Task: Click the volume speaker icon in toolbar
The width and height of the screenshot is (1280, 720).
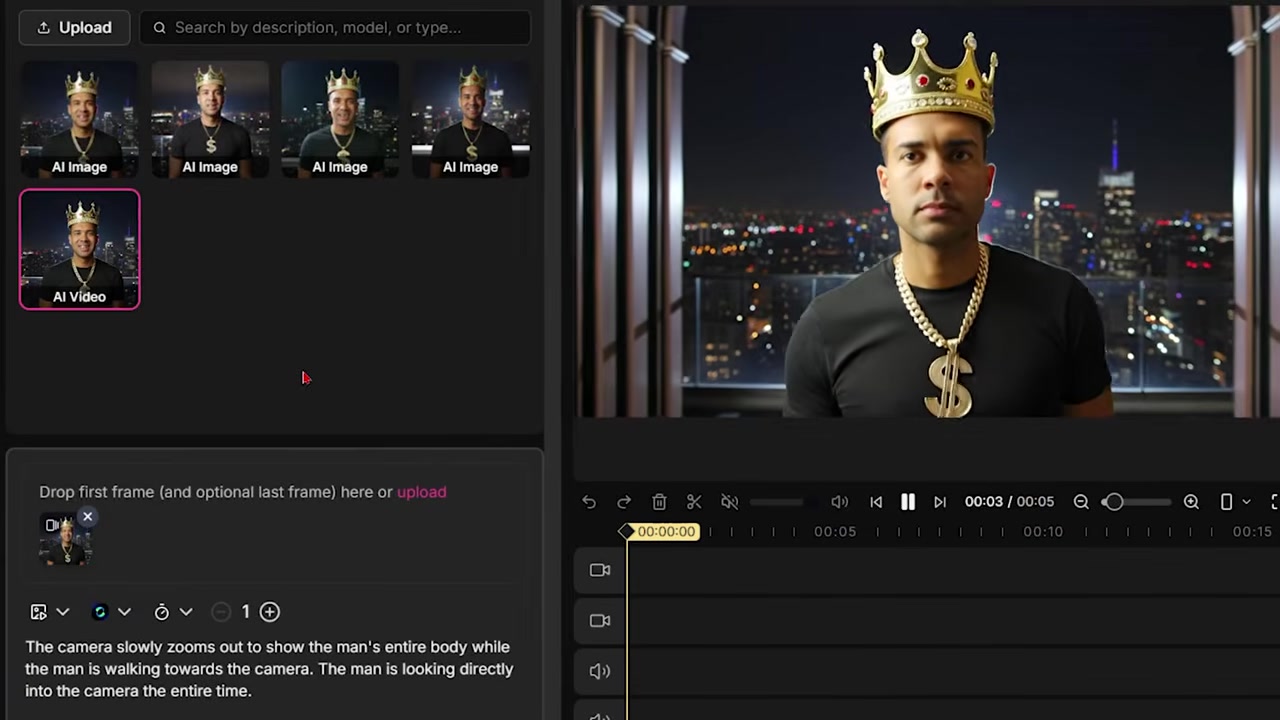Action: click(839, 502)
